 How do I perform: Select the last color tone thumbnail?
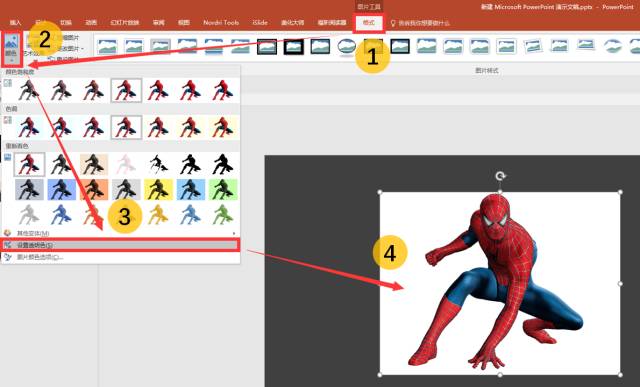point(223,127)
